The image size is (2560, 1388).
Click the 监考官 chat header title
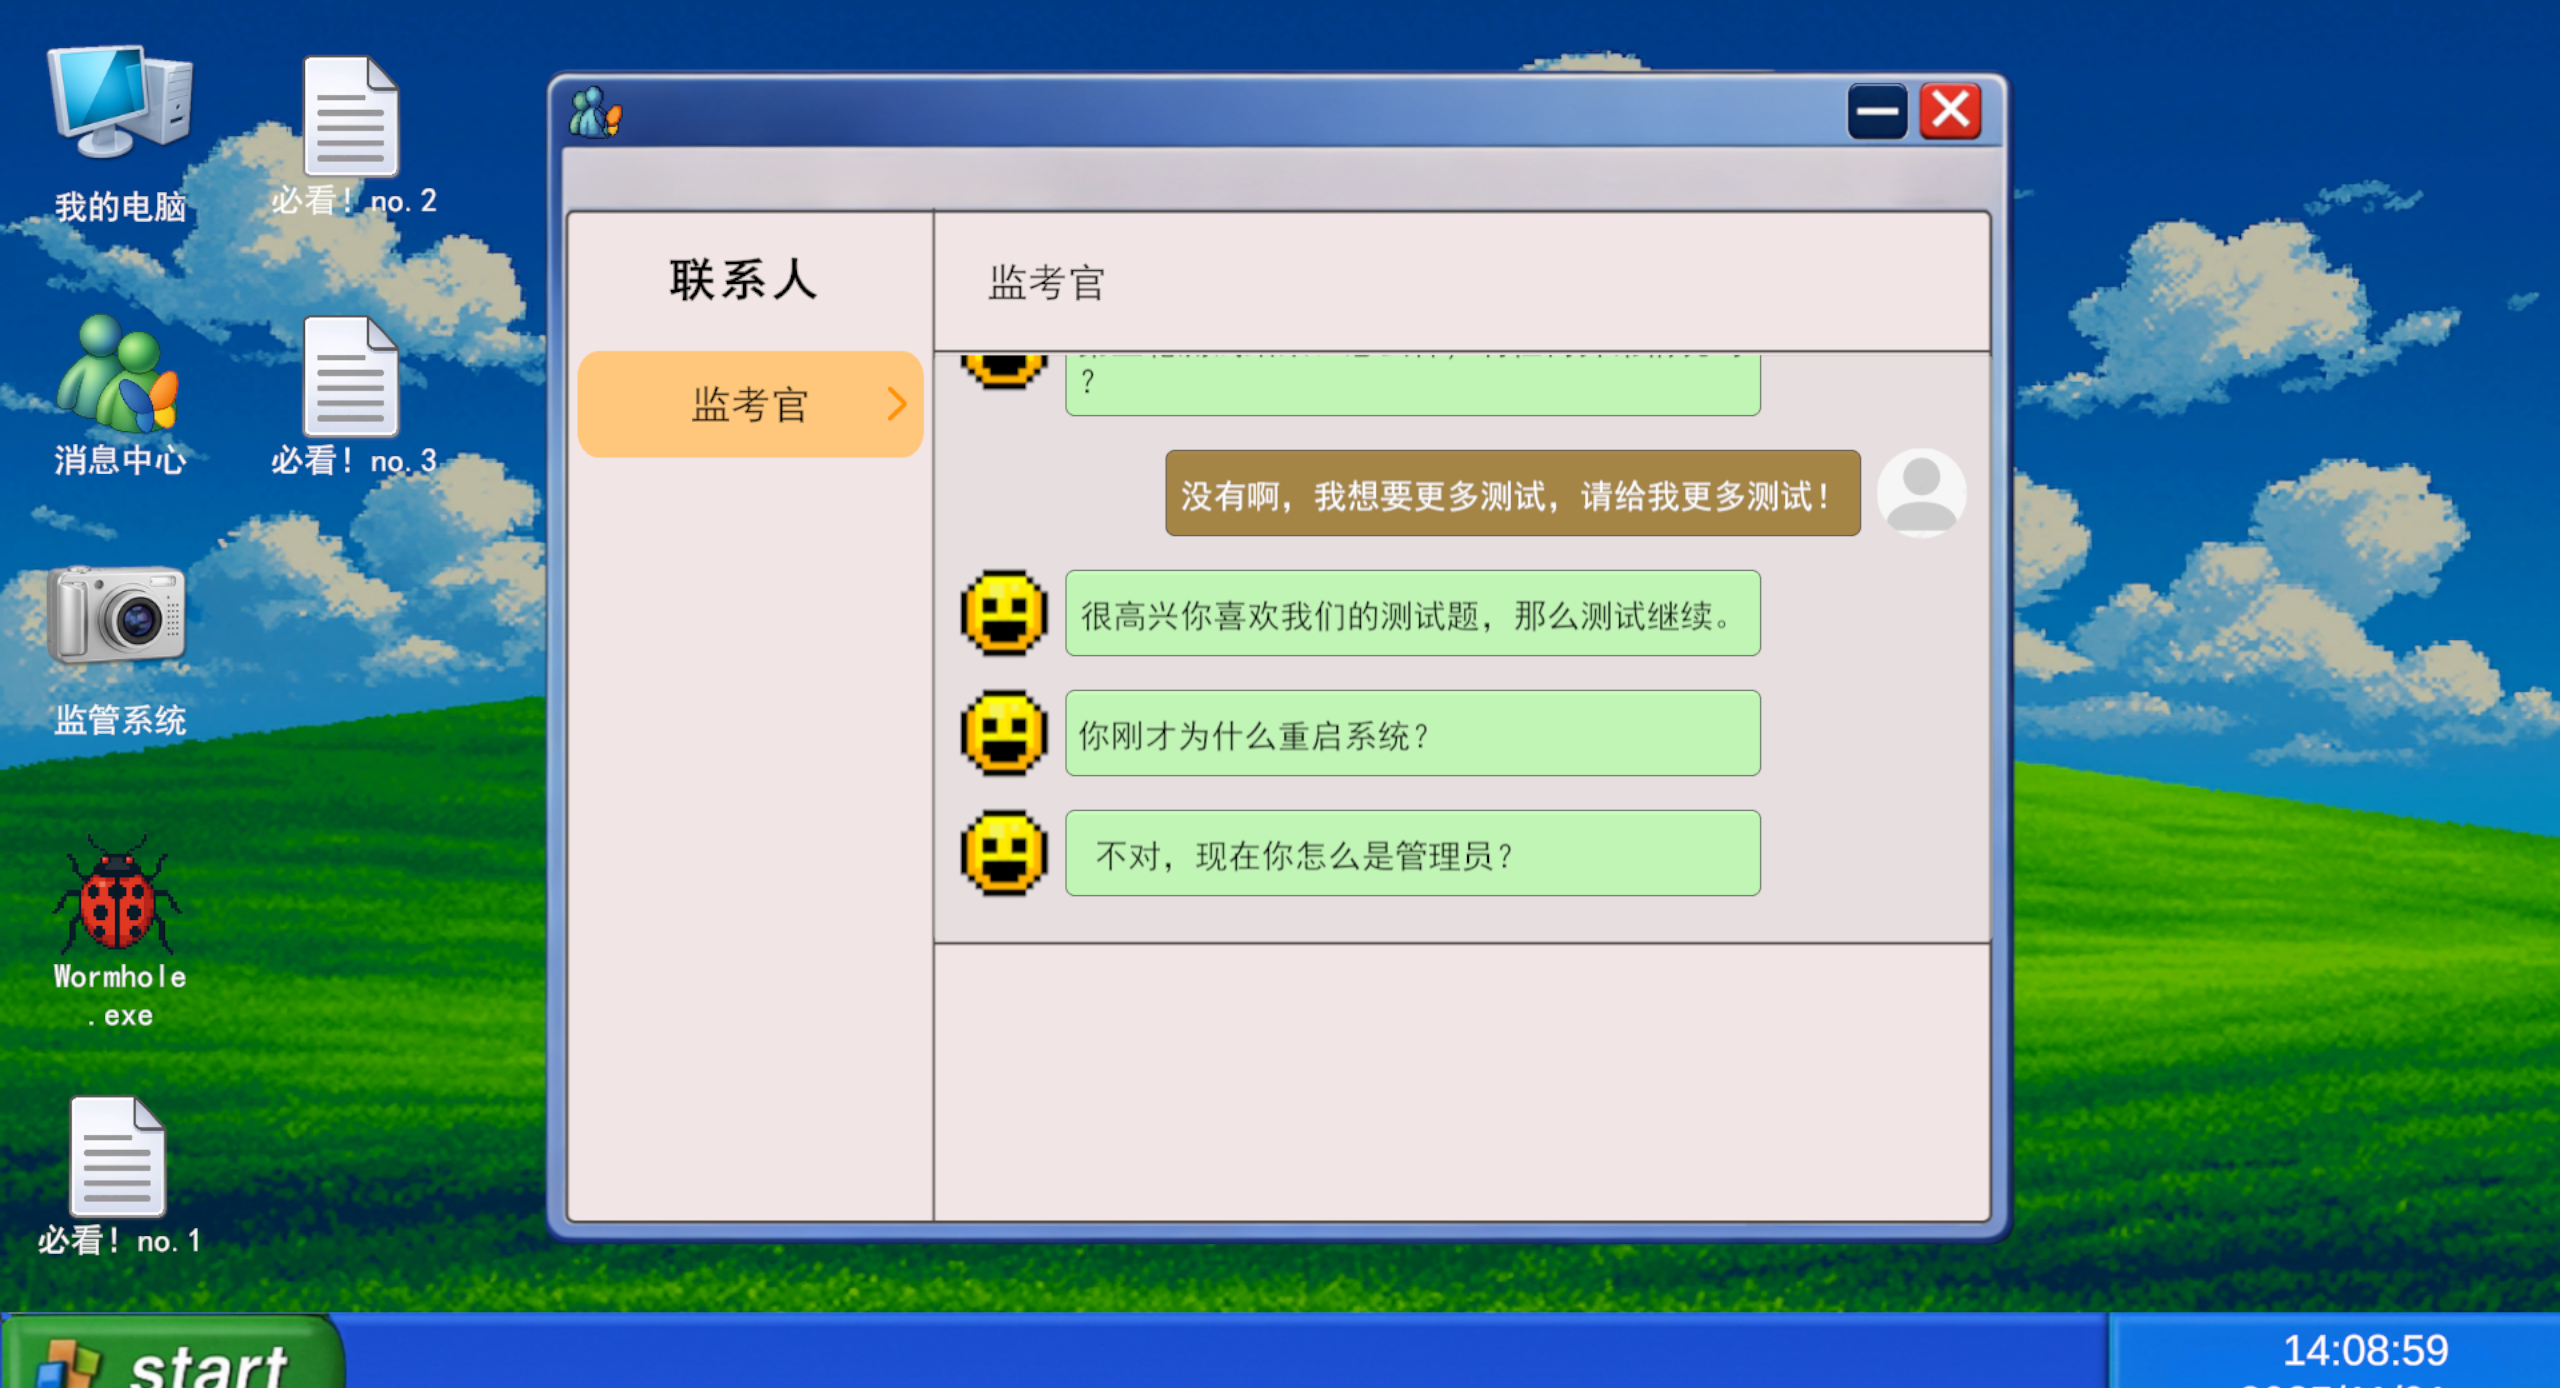(x=1046, y=283)
